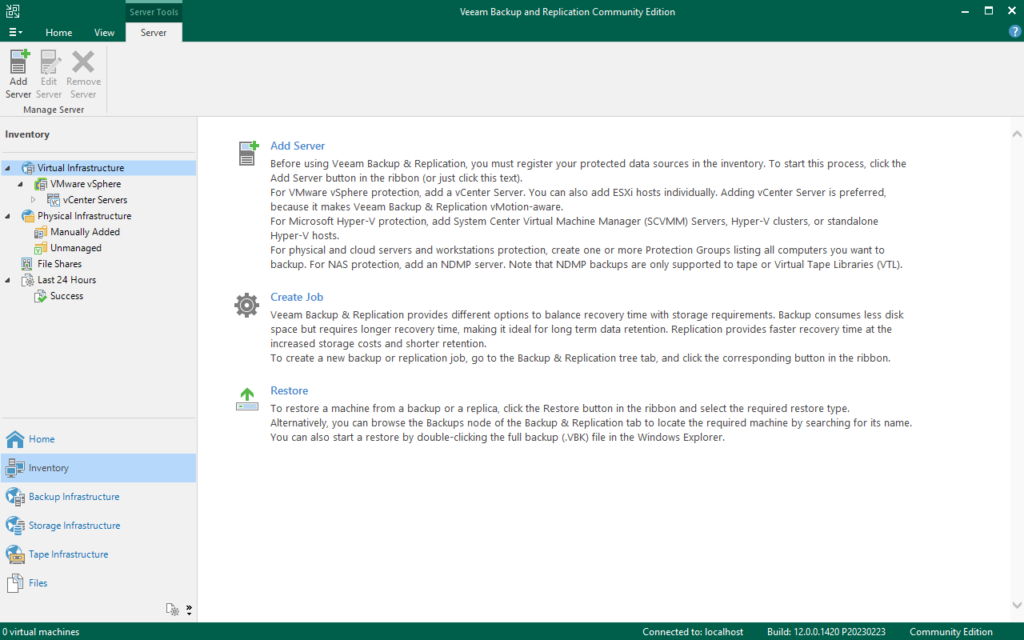Open the Storage Infrastructure view
The image size is (1024, 640).
pyautogui.click(x=99, y=525)
